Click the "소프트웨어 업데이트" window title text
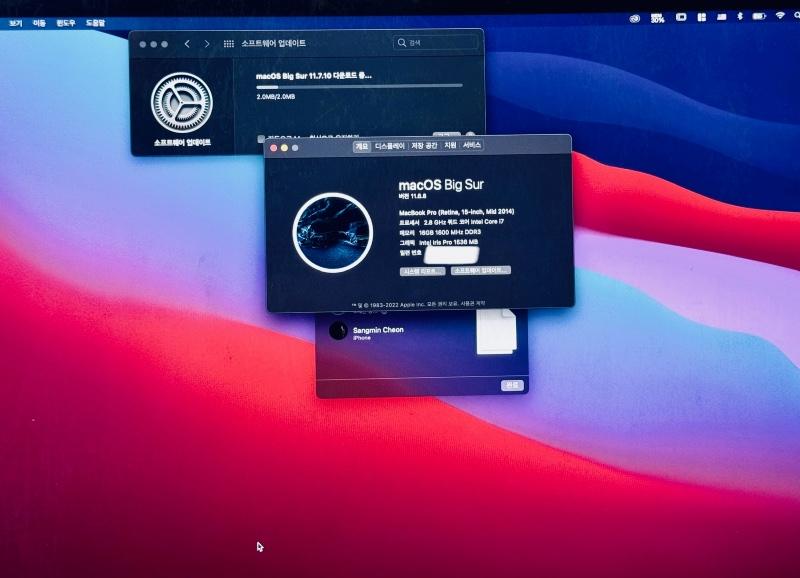This screenshot has width=800, height=578. 273,44
